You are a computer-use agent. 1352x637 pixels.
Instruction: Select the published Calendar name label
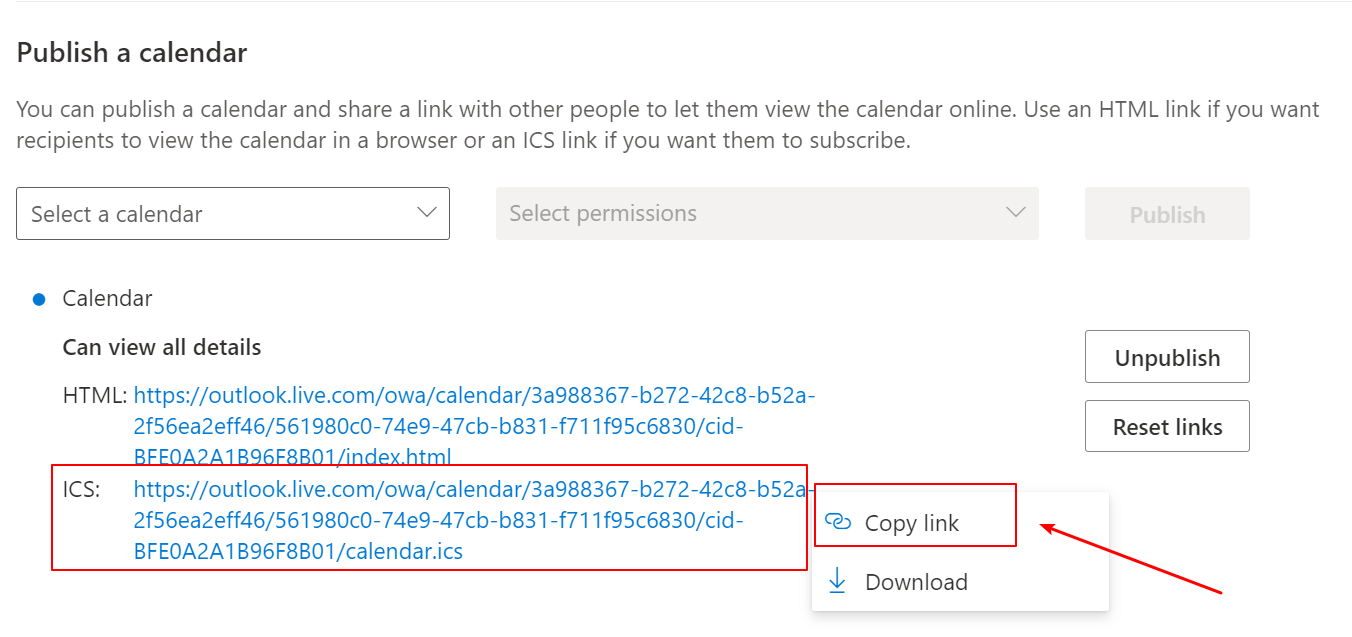pos(107,298)
